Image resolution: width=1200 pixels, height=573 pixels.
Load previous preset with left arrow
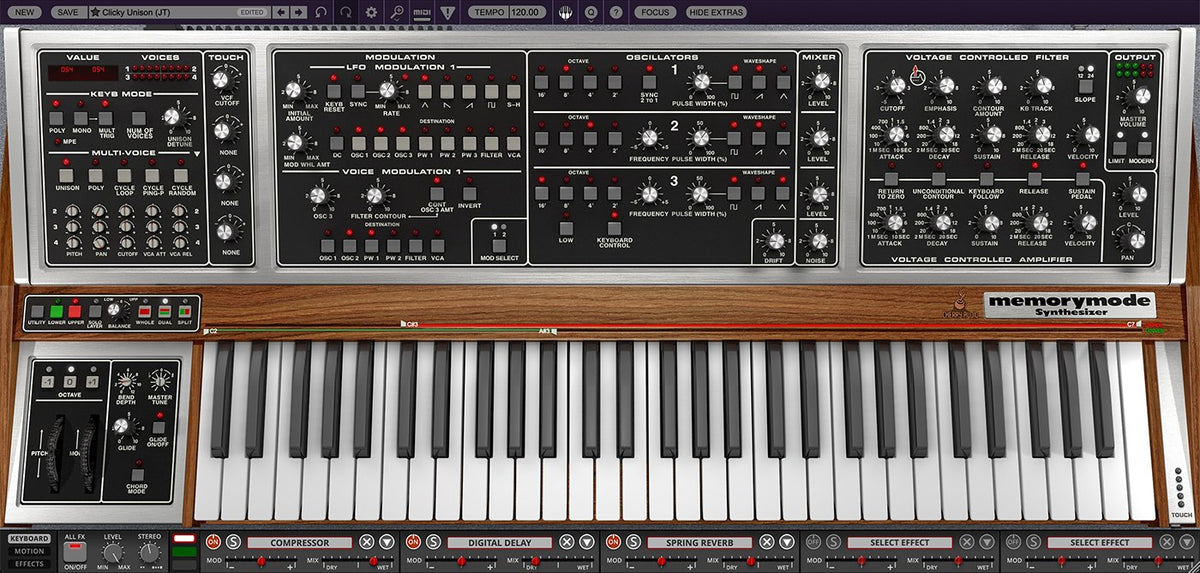click(x=280, y=12)
